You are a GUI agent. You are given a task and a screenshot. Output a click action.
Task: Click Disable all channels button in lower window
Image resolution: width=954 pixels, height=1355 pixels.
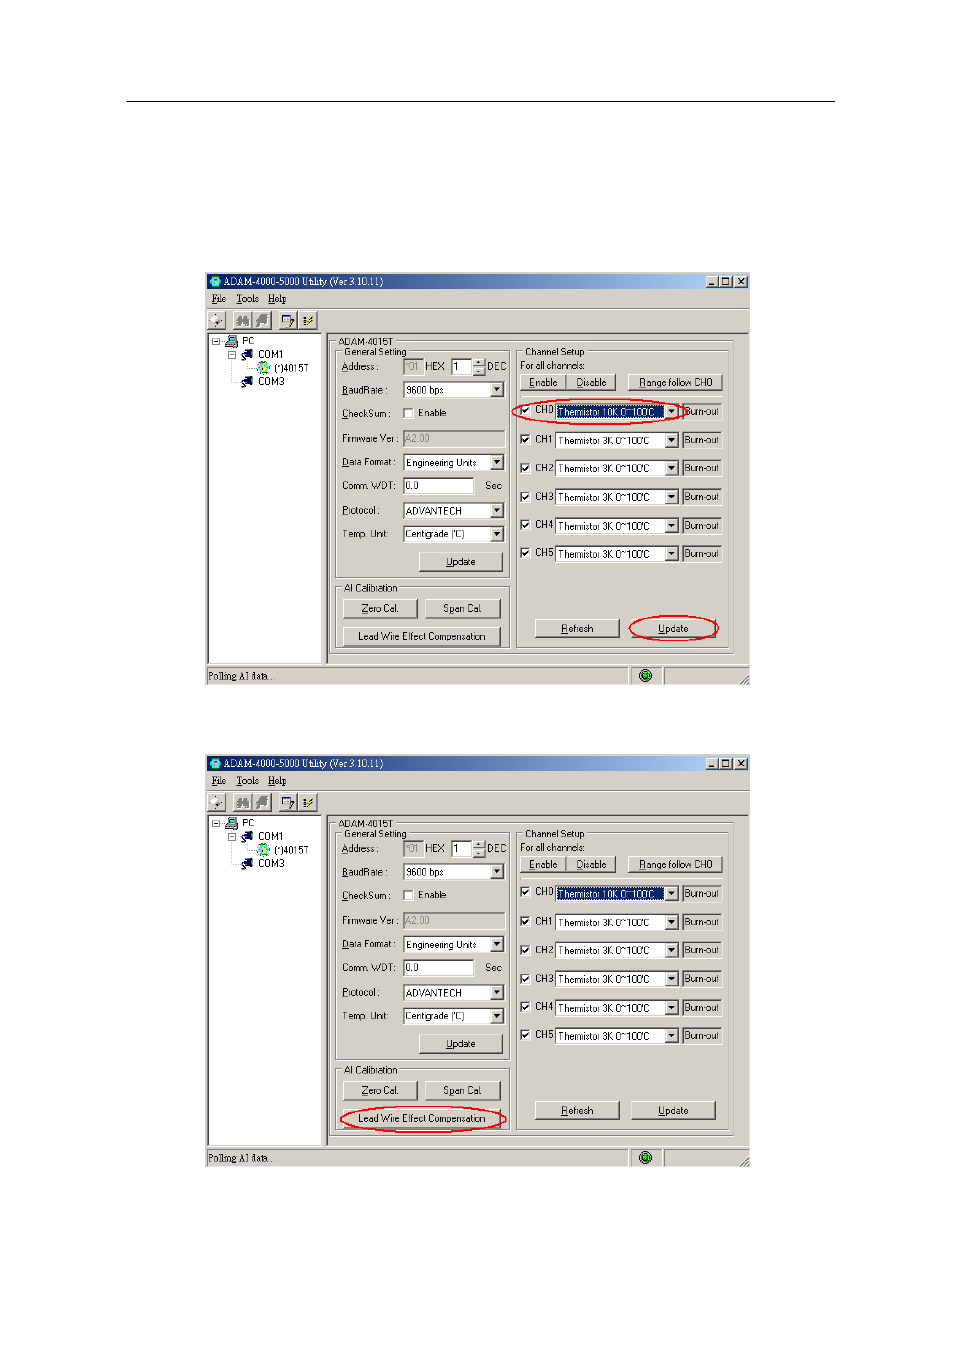[591, 864]
